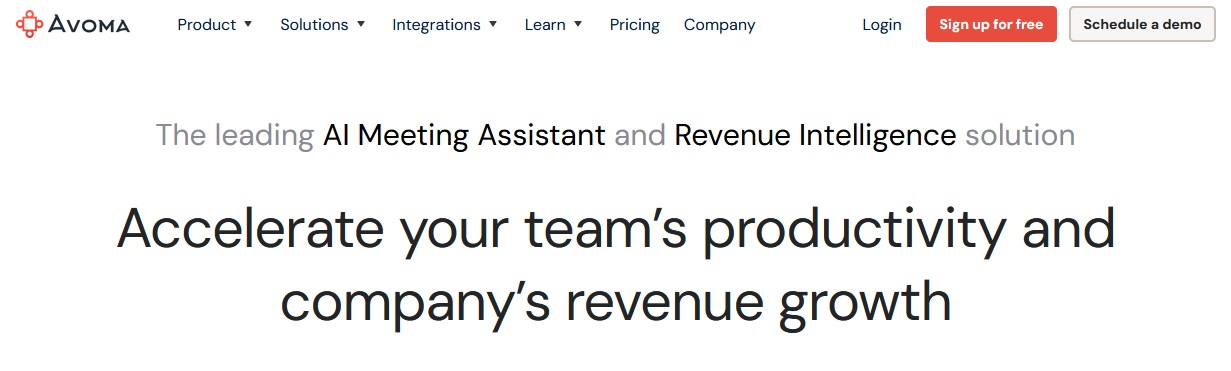Open the Learn menu
Viewport: 1231px width, 371px height.
pyautogui.click(x=545, y=25)
